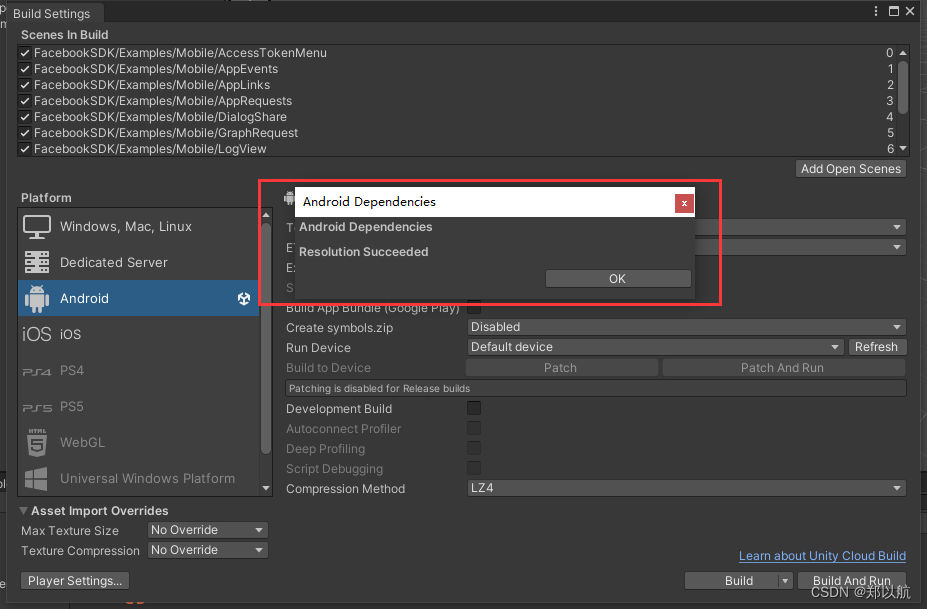Uncheck the DialogShare scene checkbox
927x609 pixels.
25,117
